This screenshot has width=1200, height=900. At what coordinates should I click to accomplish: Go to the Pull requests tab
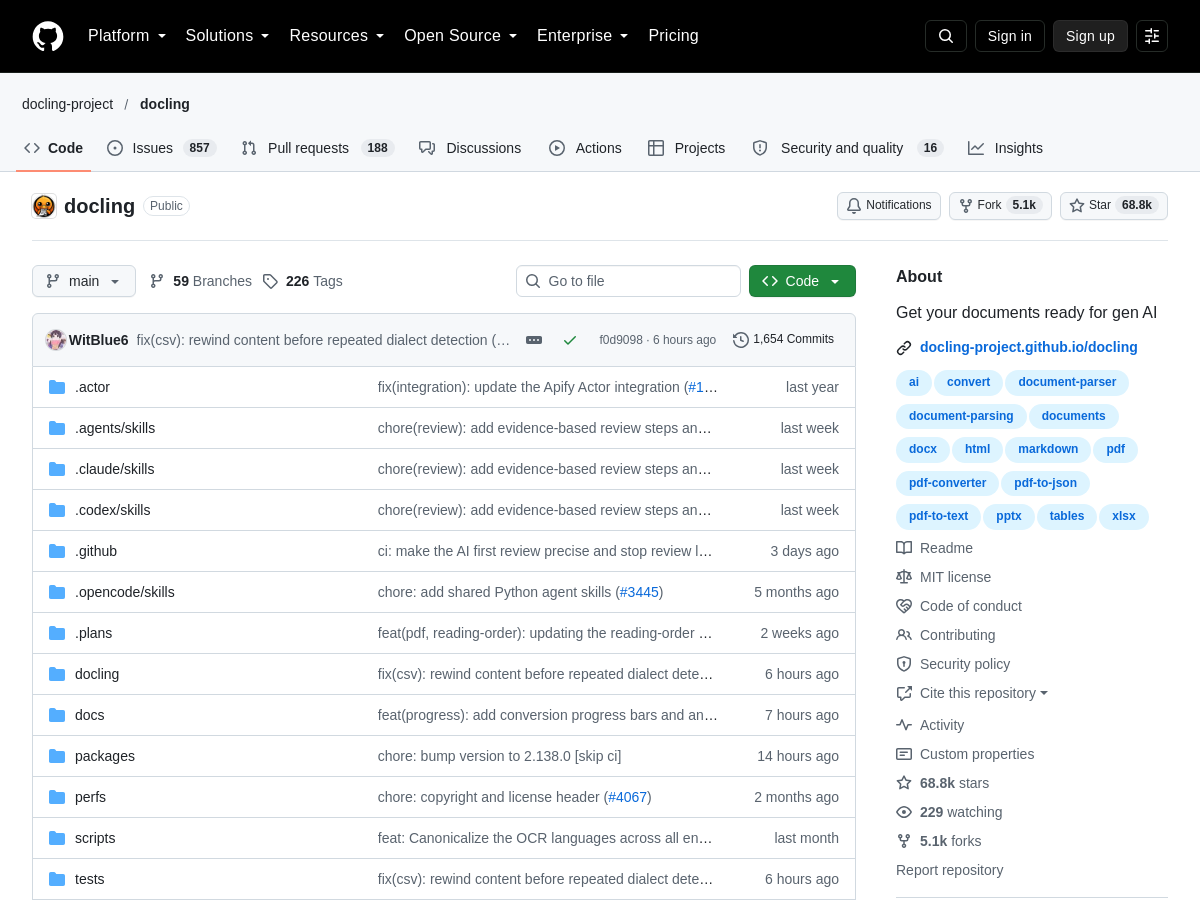[x=318, y=148]
